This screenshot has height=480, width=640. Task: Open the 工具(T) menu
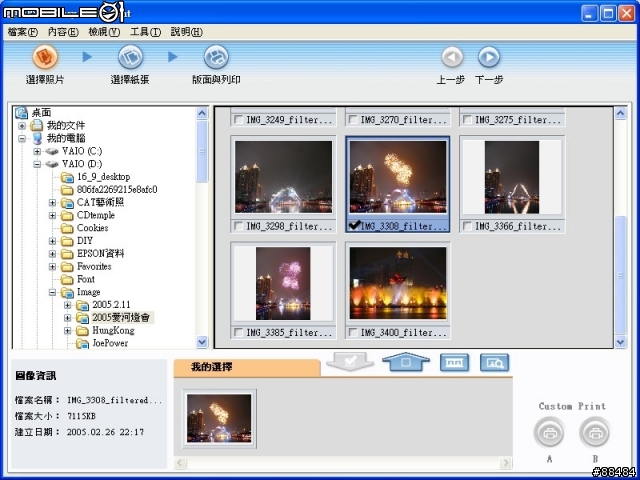145,32
